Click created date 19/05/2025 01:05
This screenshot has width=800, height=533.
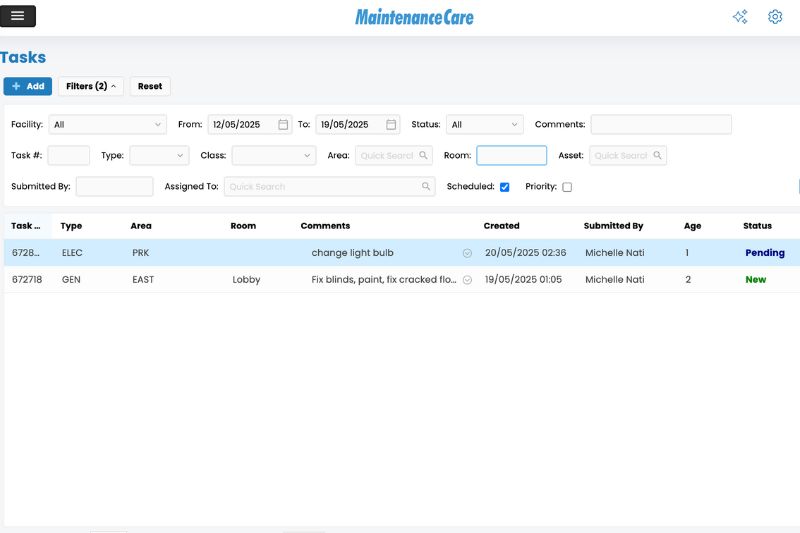(x=523, y=280)
